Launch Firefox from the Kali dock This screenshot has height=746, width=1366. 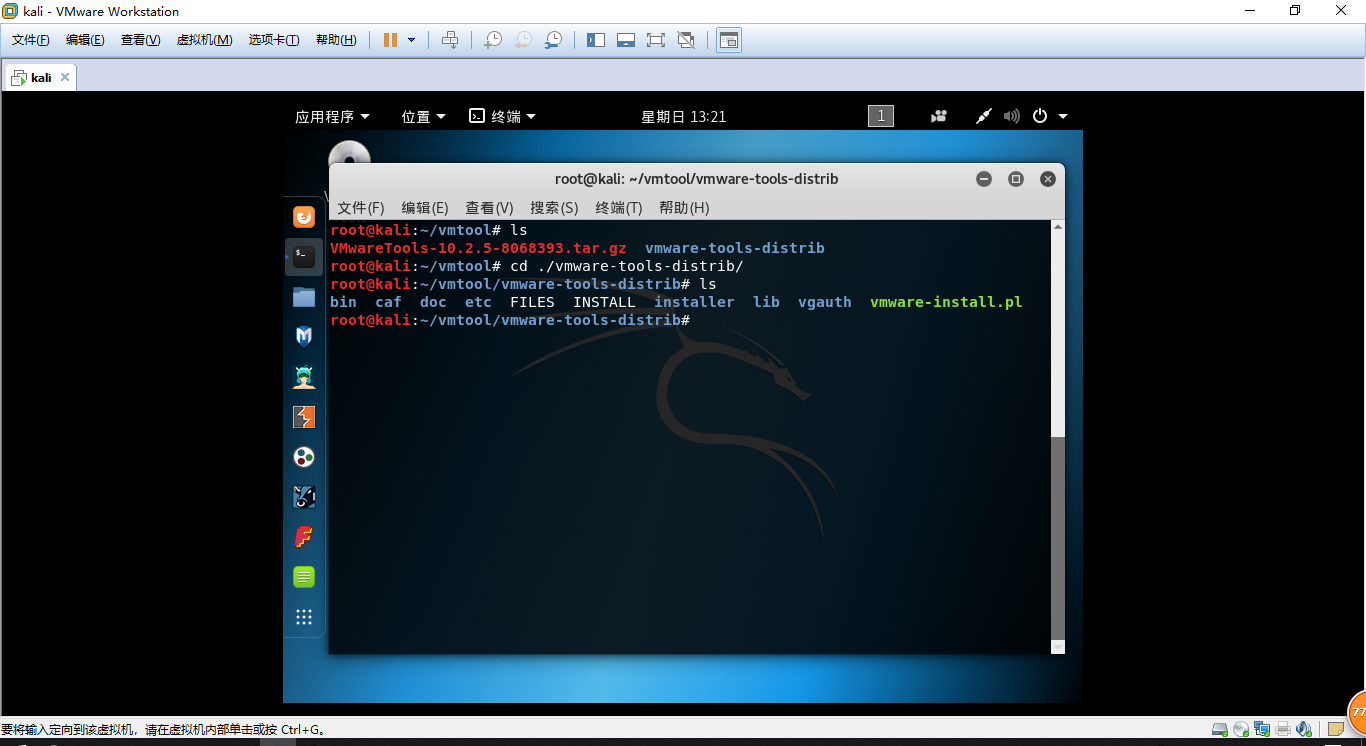[304, 217]
